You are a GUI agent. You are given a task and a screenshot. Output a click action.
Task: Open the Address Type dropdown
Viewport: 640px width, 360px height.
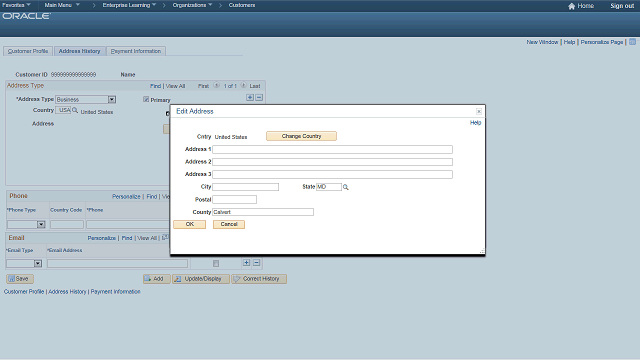click(111, 100)
